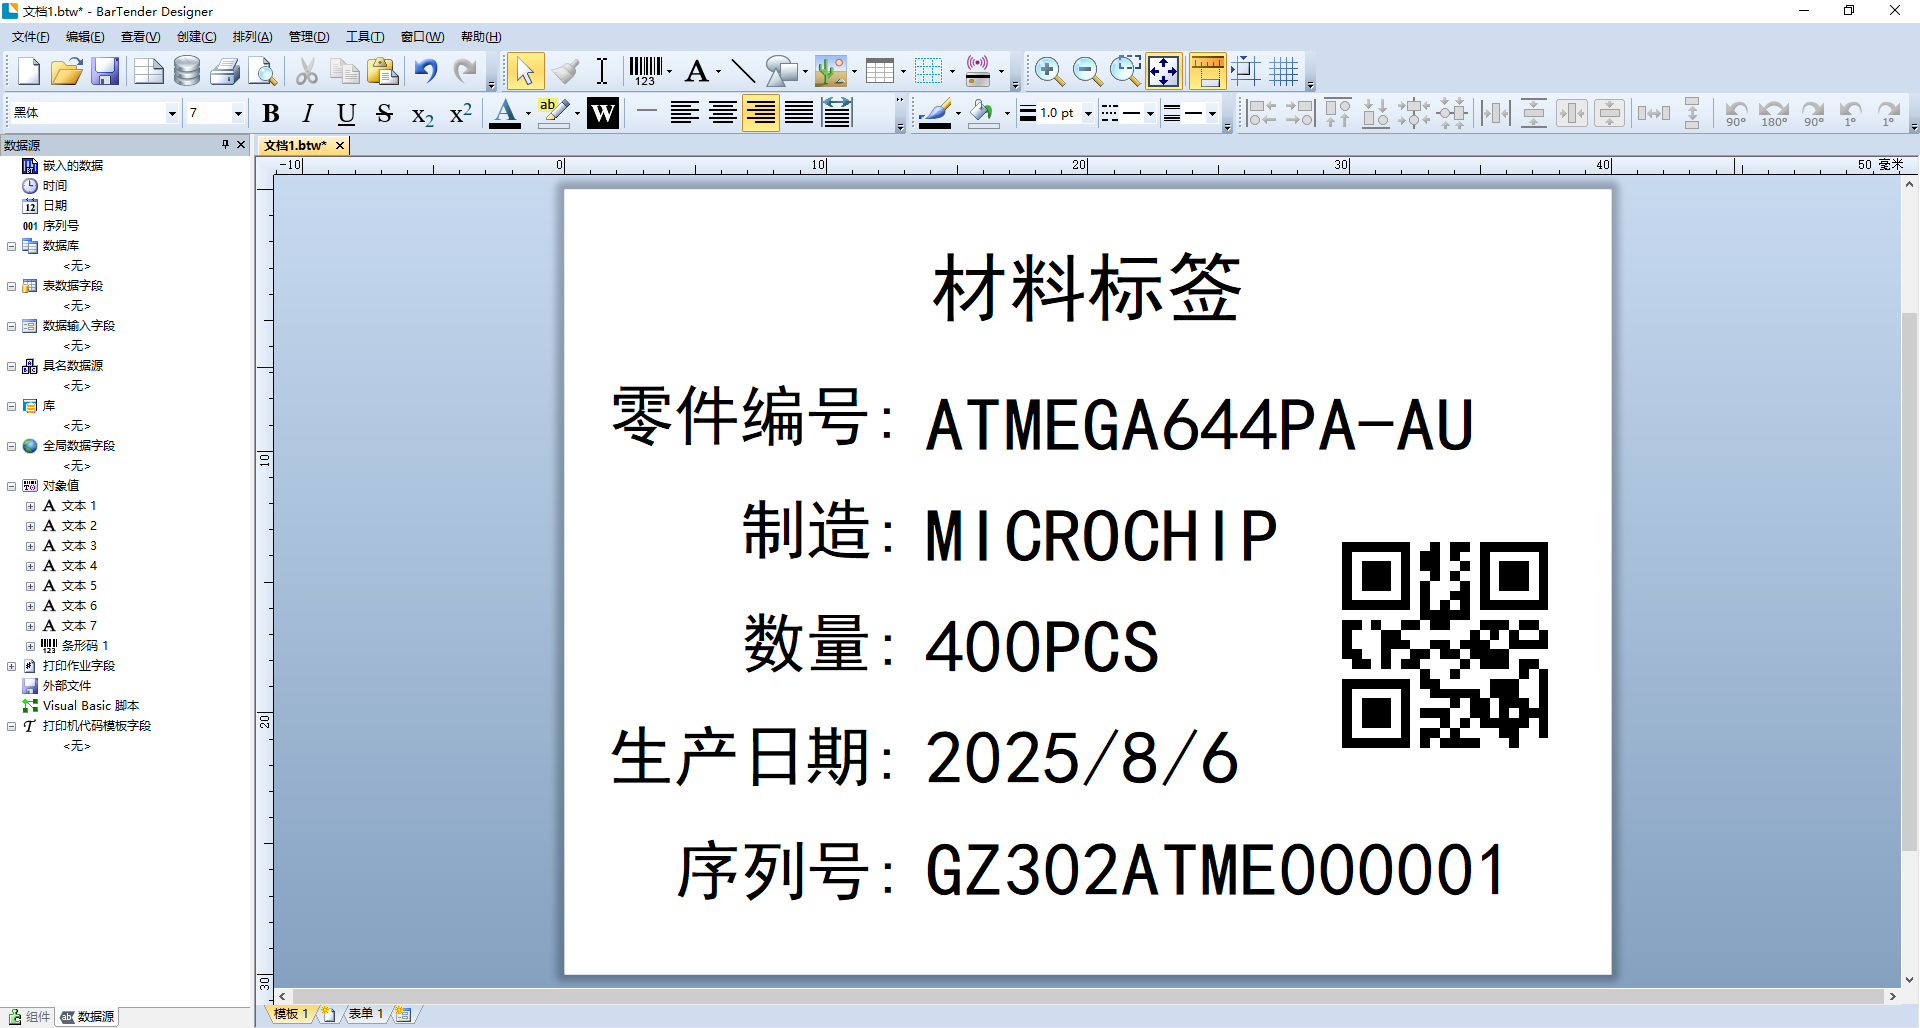Screen dimensions: 1920x1028
Task: Expand the 文本 1 tree node
Action: click(x=30, y=506)
